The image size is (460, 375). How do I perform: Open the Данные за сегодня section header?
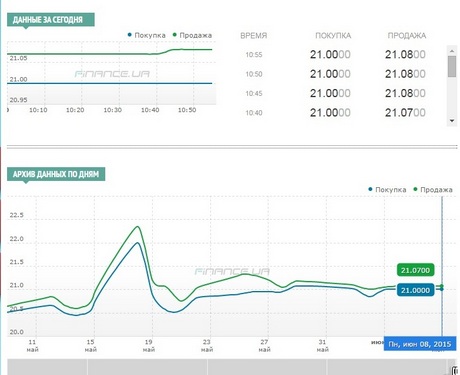[x=51, y=20]
